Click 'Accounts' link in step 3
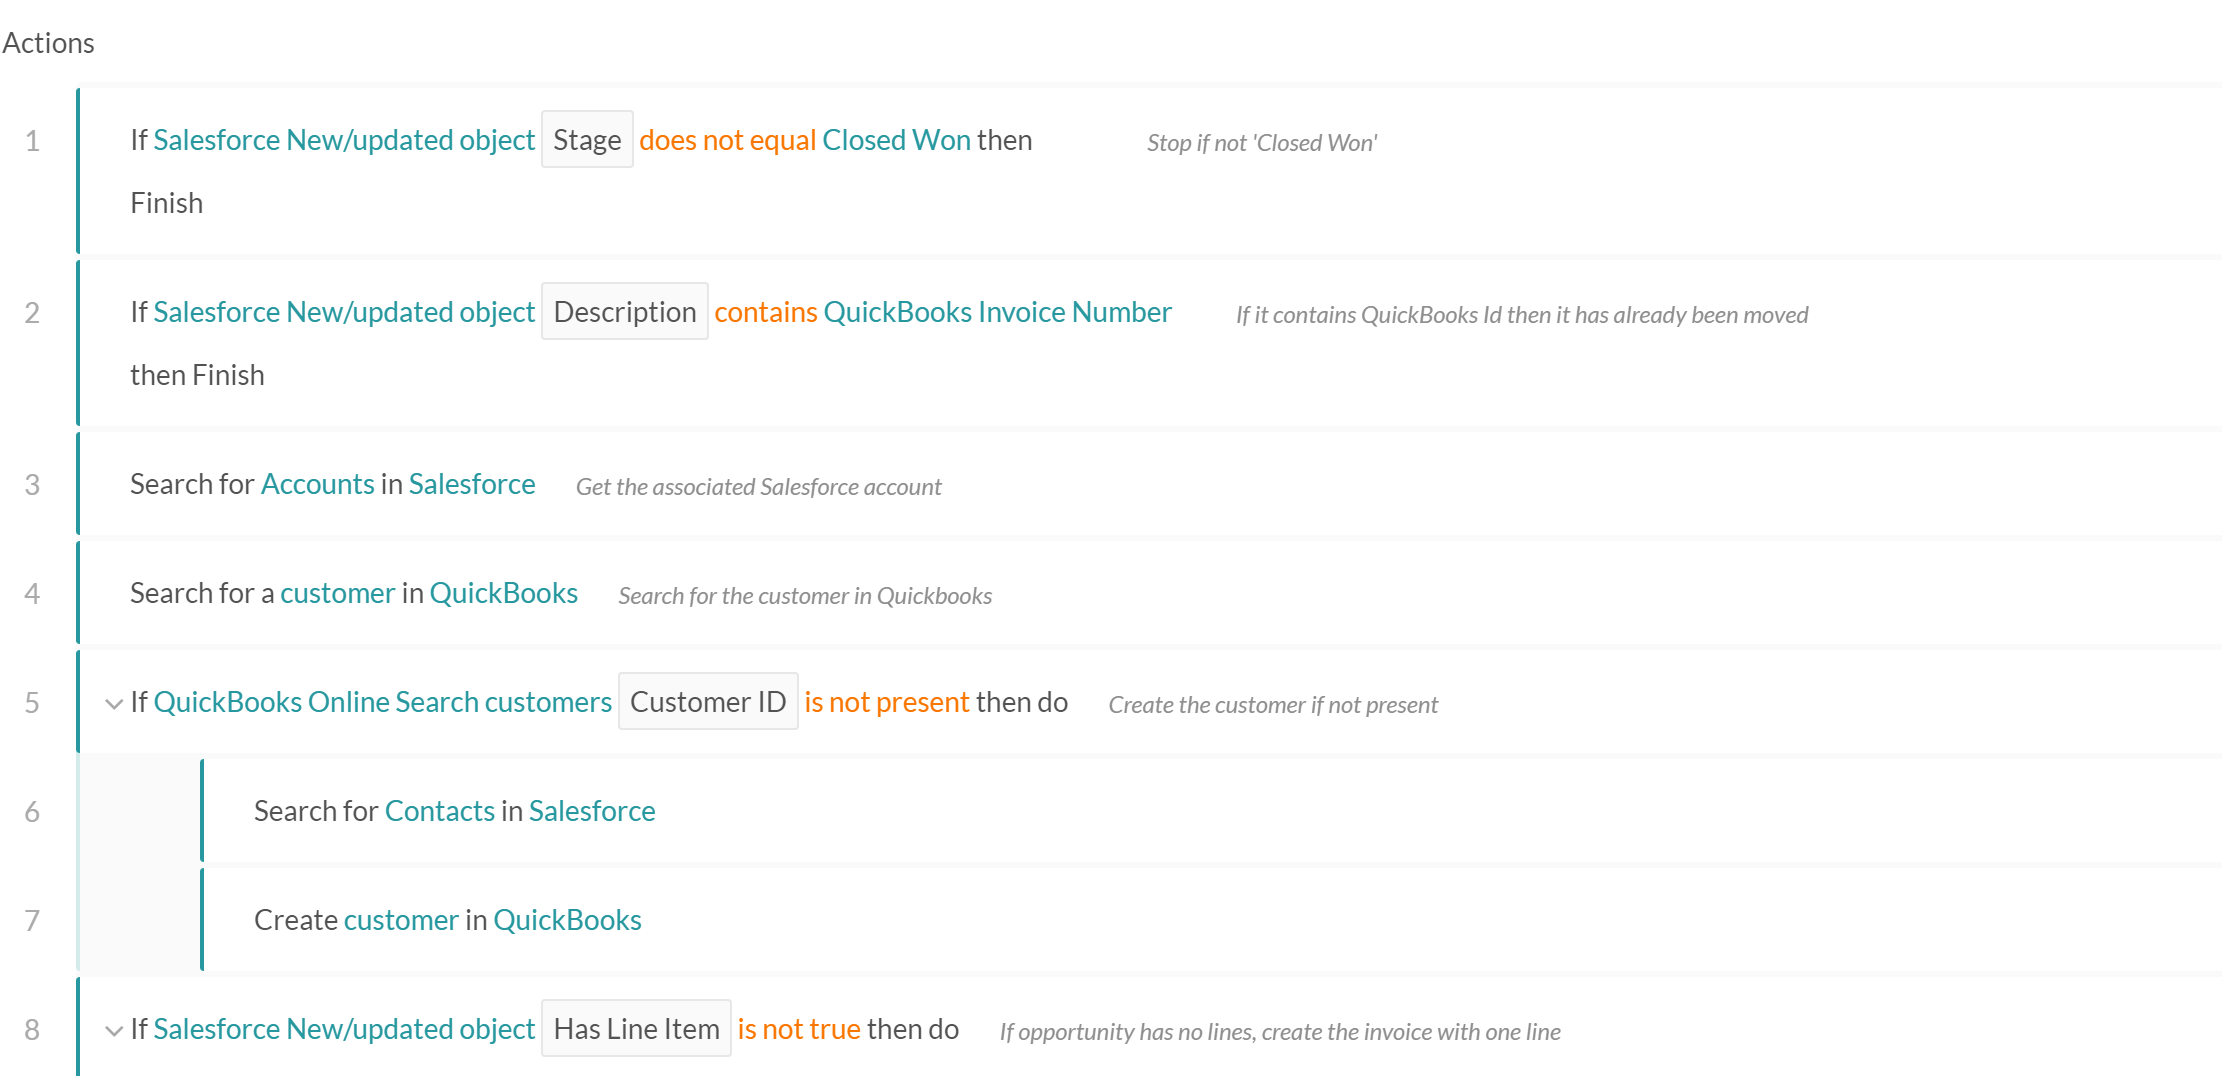This screenshot has height=1076, width=2222. (318, 485)
